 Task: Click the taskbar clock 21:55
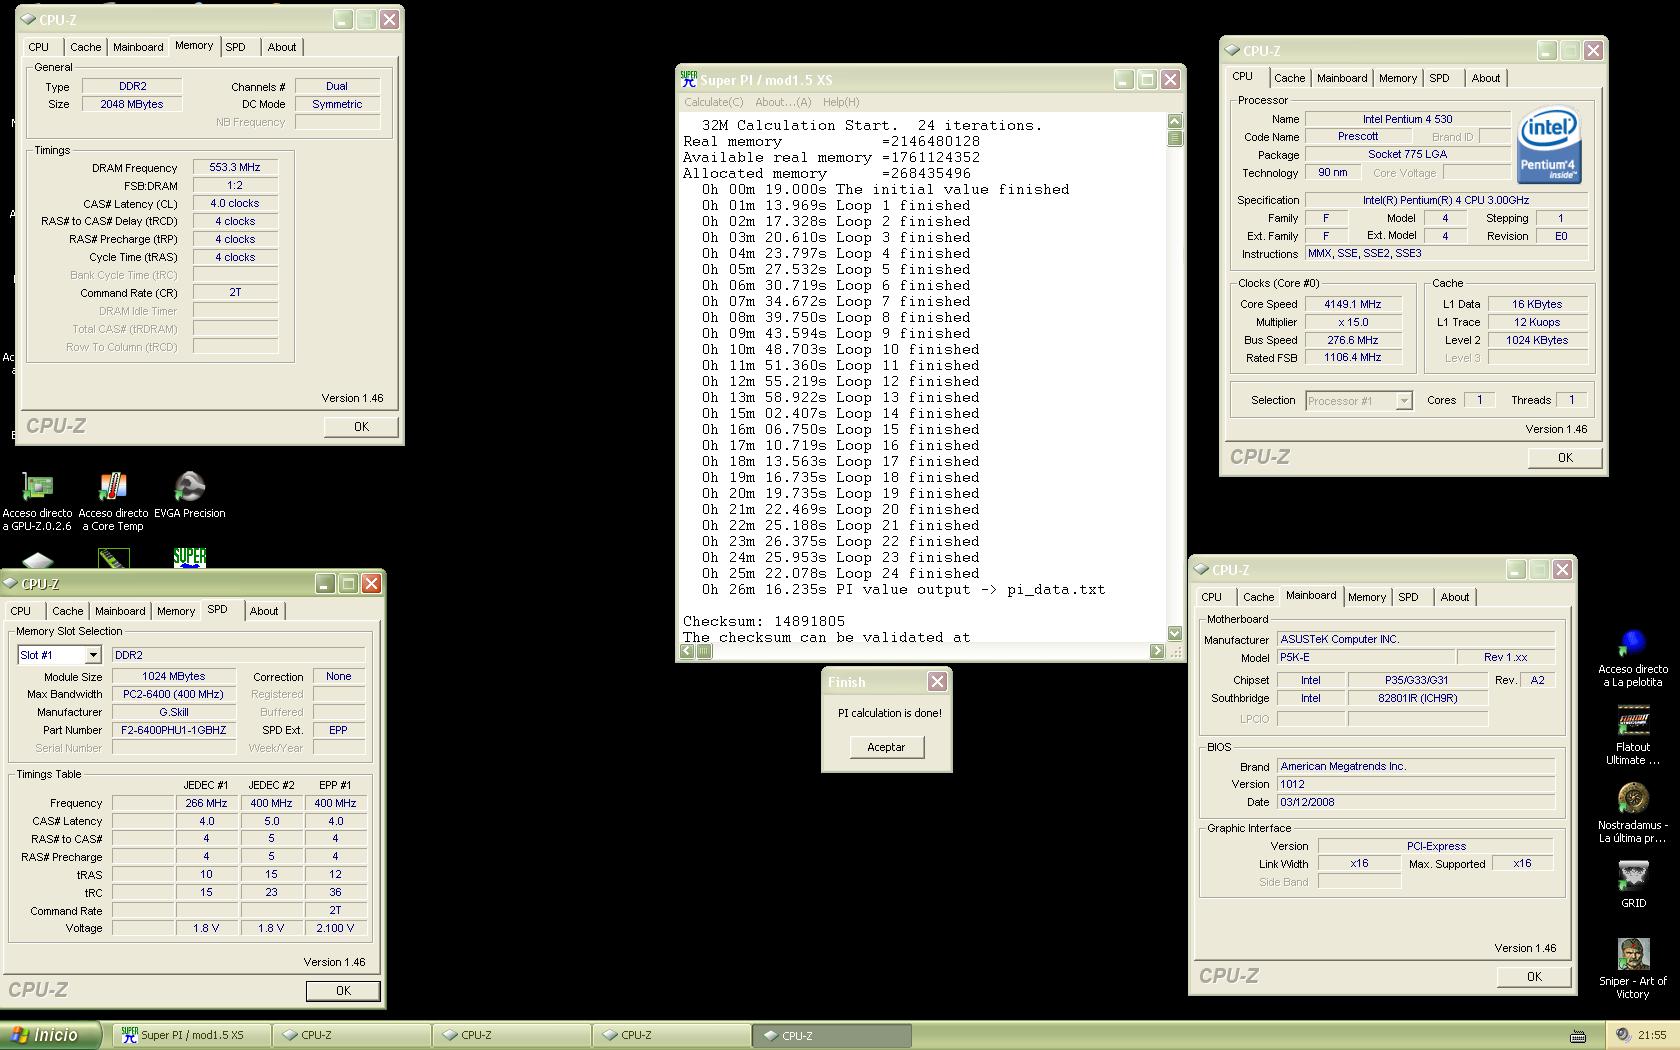point(1652,1035)
